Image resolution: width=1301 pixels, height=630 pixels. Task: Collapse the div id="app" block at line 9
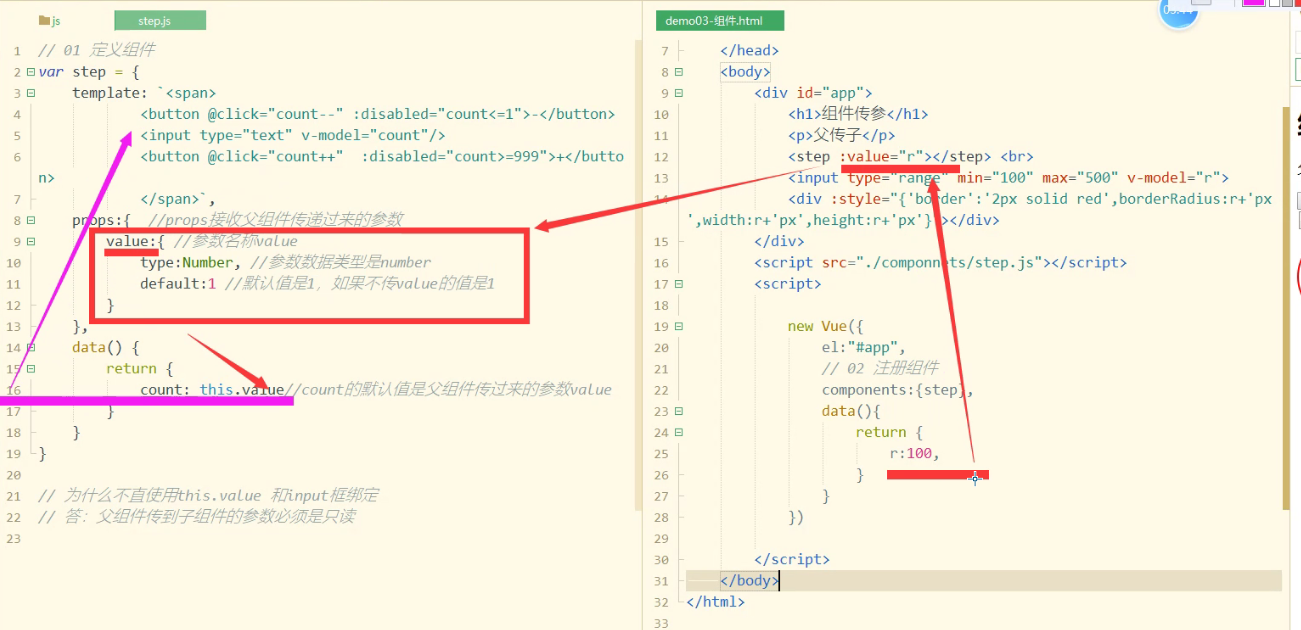pyautogui.click(x=679, y=93)
